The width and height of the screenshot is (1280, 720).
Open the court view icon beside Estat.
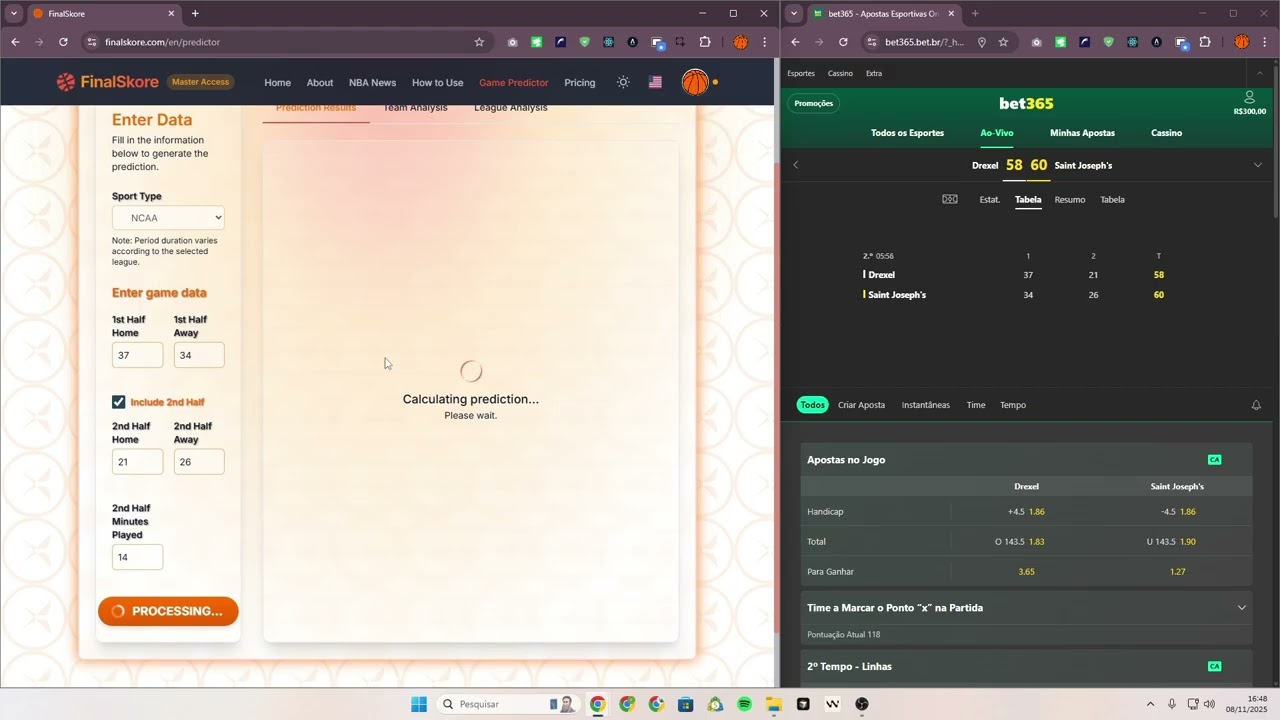point(950,199)
